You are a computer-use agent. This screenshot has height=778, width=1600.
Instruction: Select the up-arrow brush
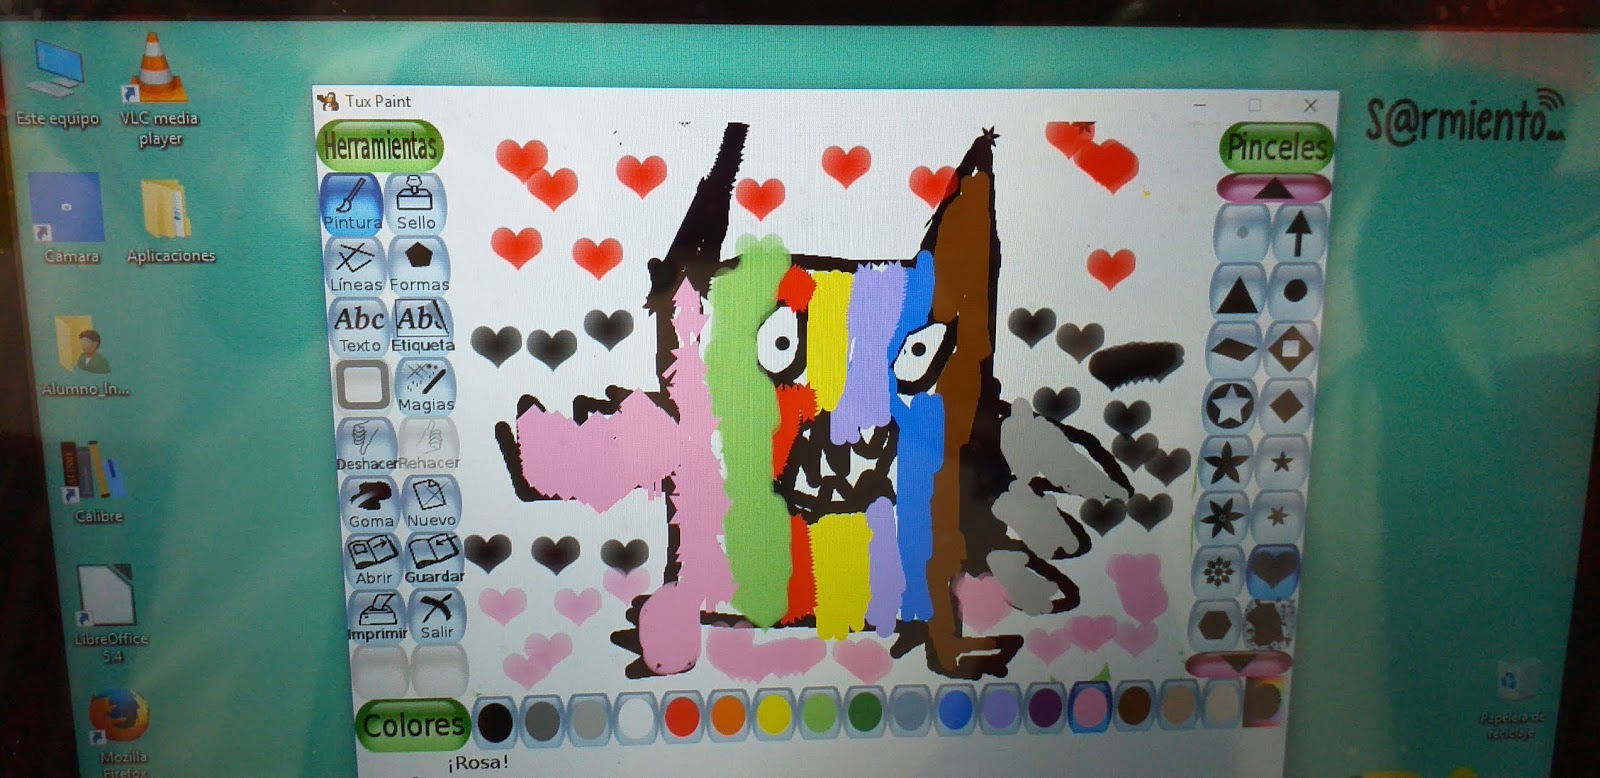1298,233
